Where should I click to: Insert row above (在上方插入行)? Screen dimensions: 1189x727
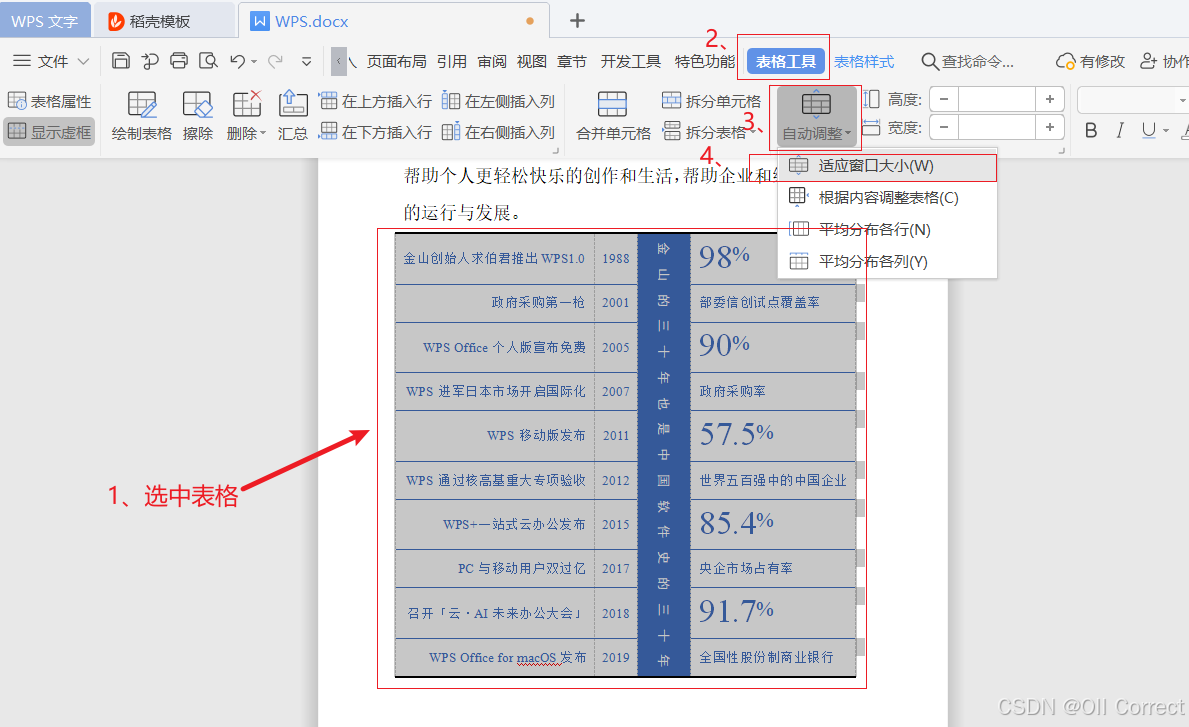click(375, 101)
